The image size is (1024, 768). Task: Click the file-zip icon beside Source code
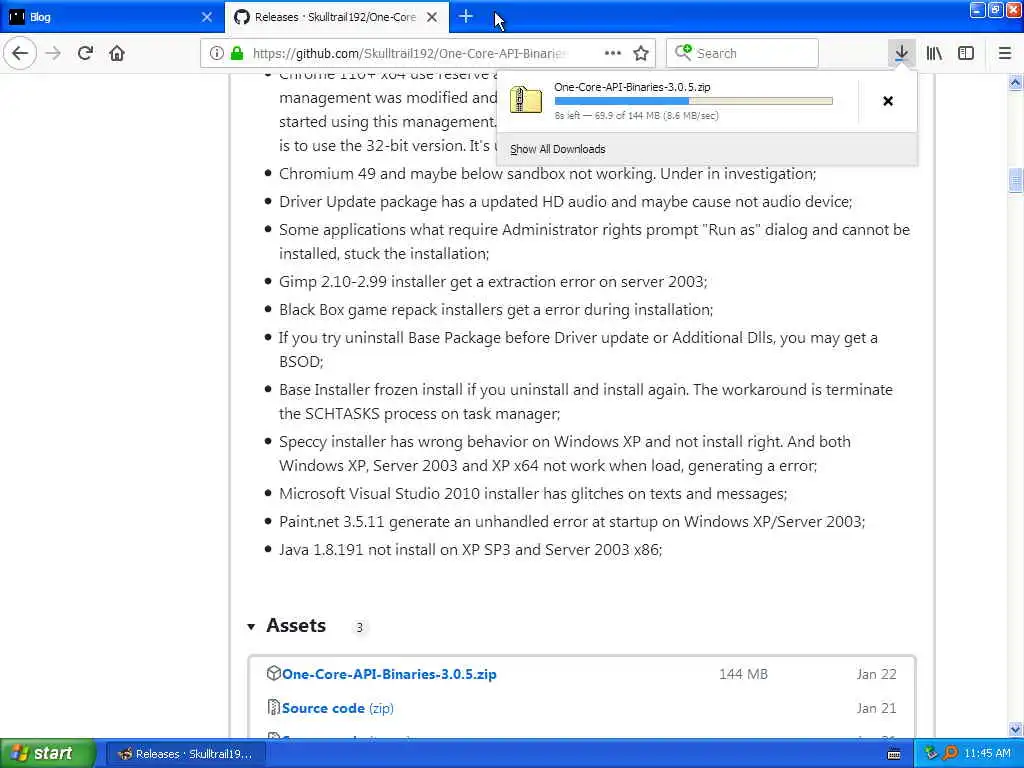[274, 707]
